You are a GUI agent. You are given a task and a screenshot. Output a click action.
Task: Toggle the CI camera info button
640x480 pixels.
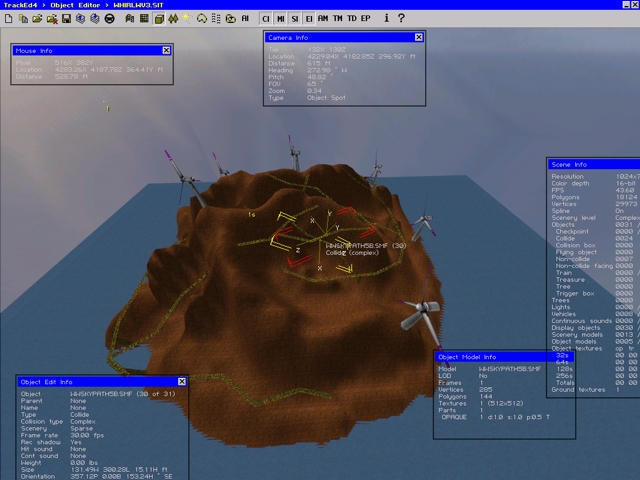[x=266, y=19]
